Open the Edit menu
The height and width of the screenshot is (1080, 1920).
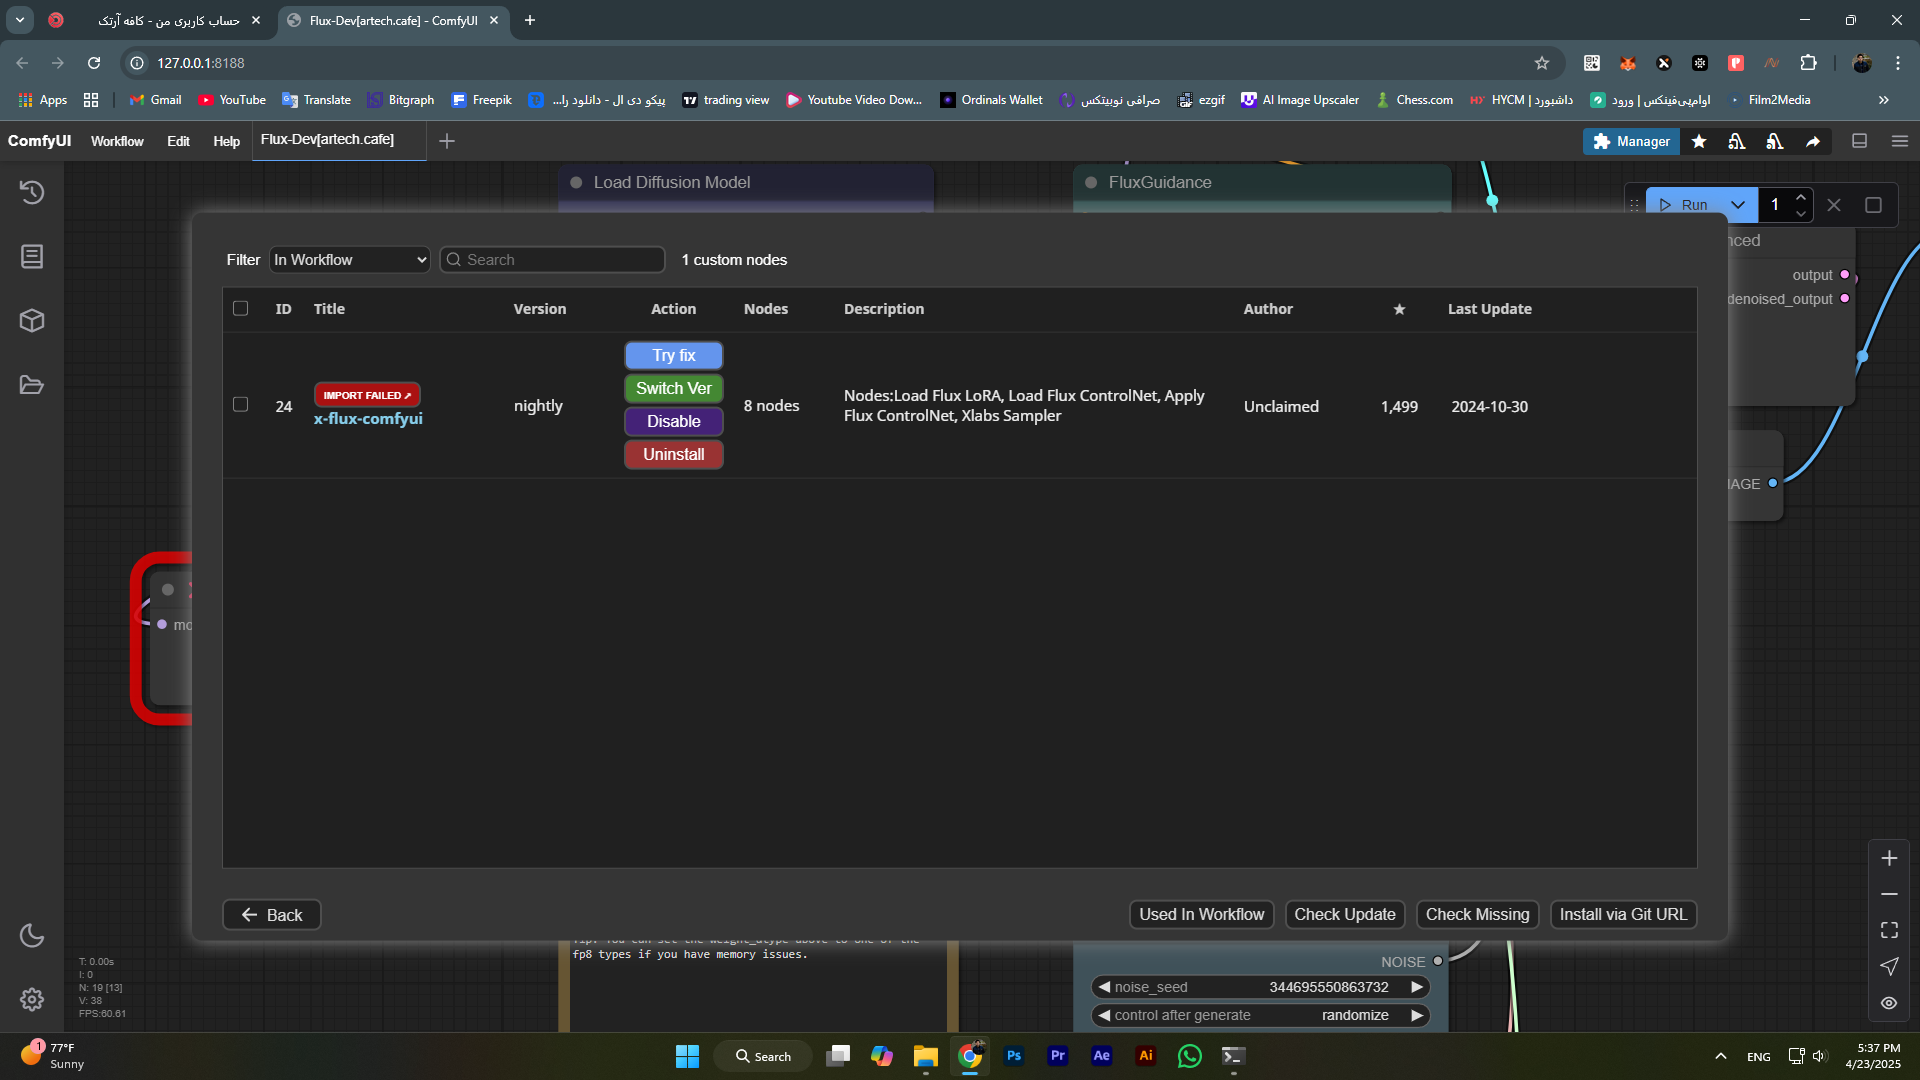tap(178, 141)
